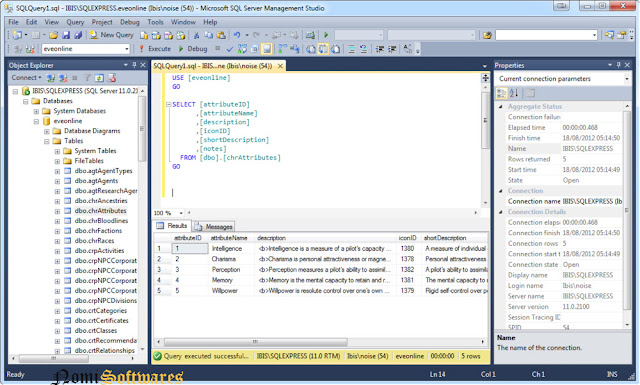
Task: Pin the Object Explorer panel
Action: [x=134, y=65]
